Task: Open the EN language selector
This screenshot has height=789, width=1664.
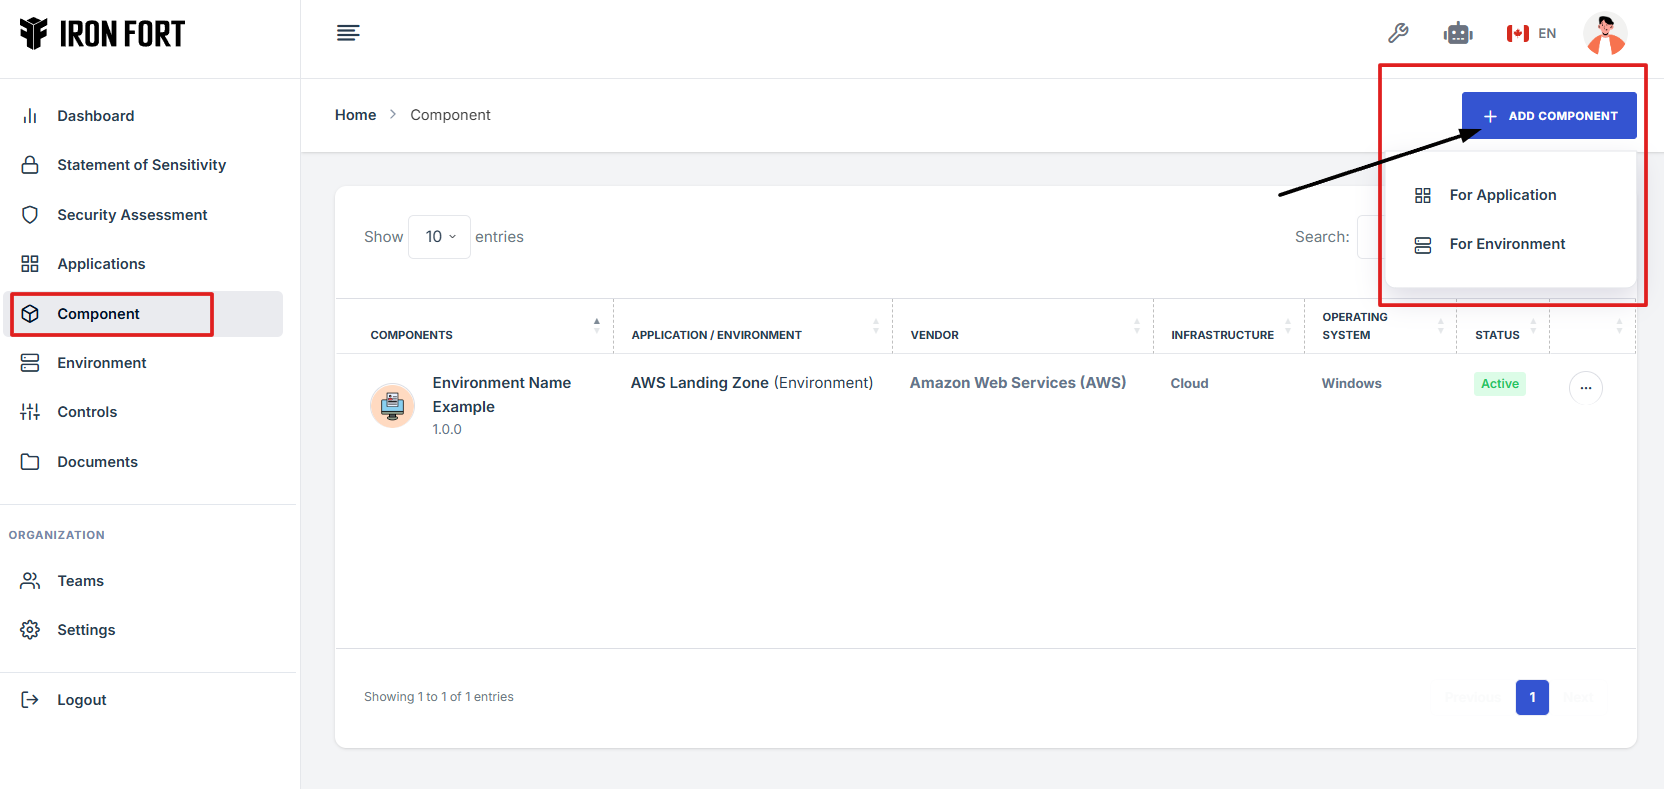Action: coord(1531,33)
